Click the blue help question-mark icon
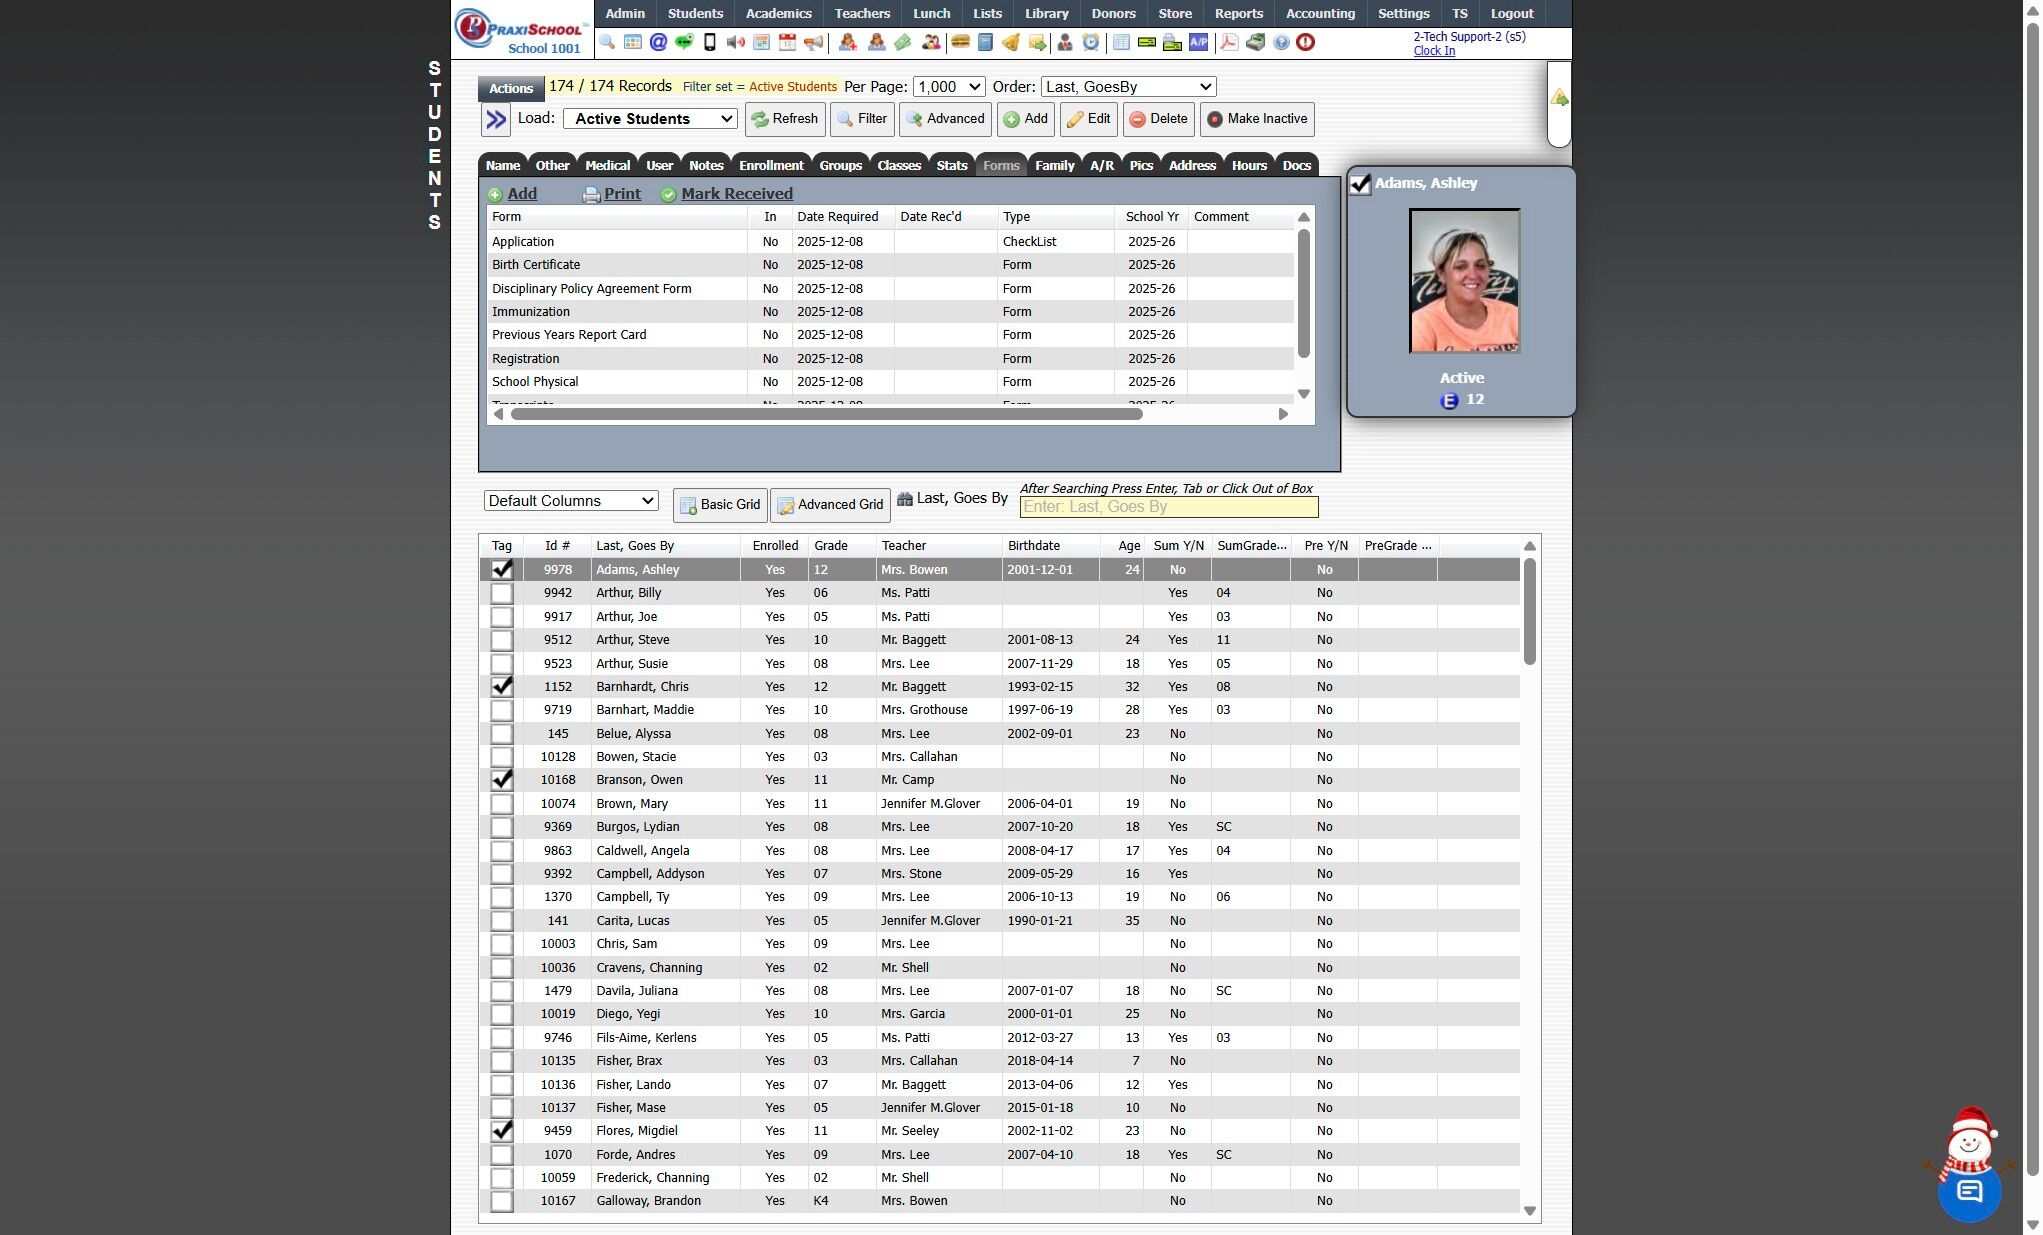Screen dimensions: 2043x1235 click(1281, 42)
